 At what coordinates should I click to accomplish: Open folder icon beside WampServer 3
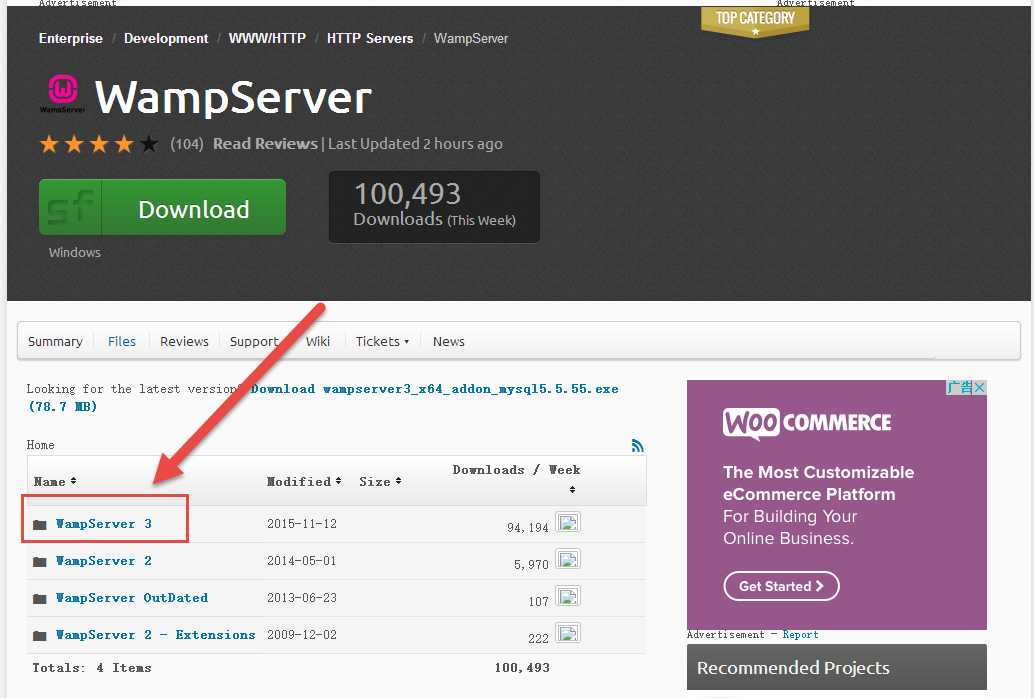tap(40, 524)
